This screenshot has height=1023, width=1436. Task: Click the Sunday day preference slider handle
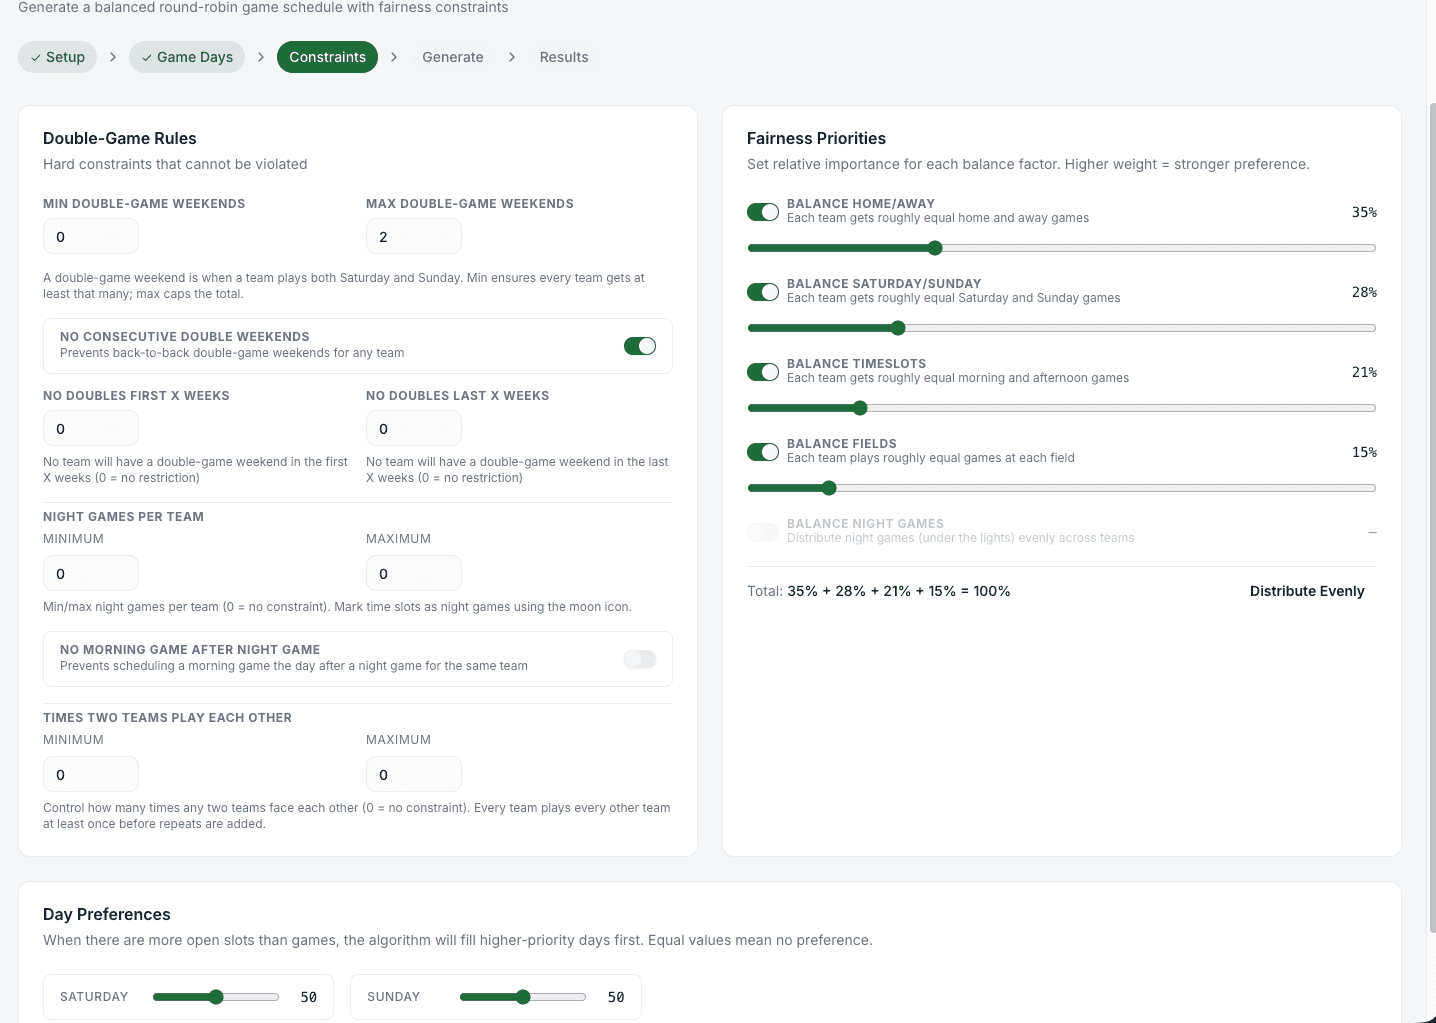523,997
